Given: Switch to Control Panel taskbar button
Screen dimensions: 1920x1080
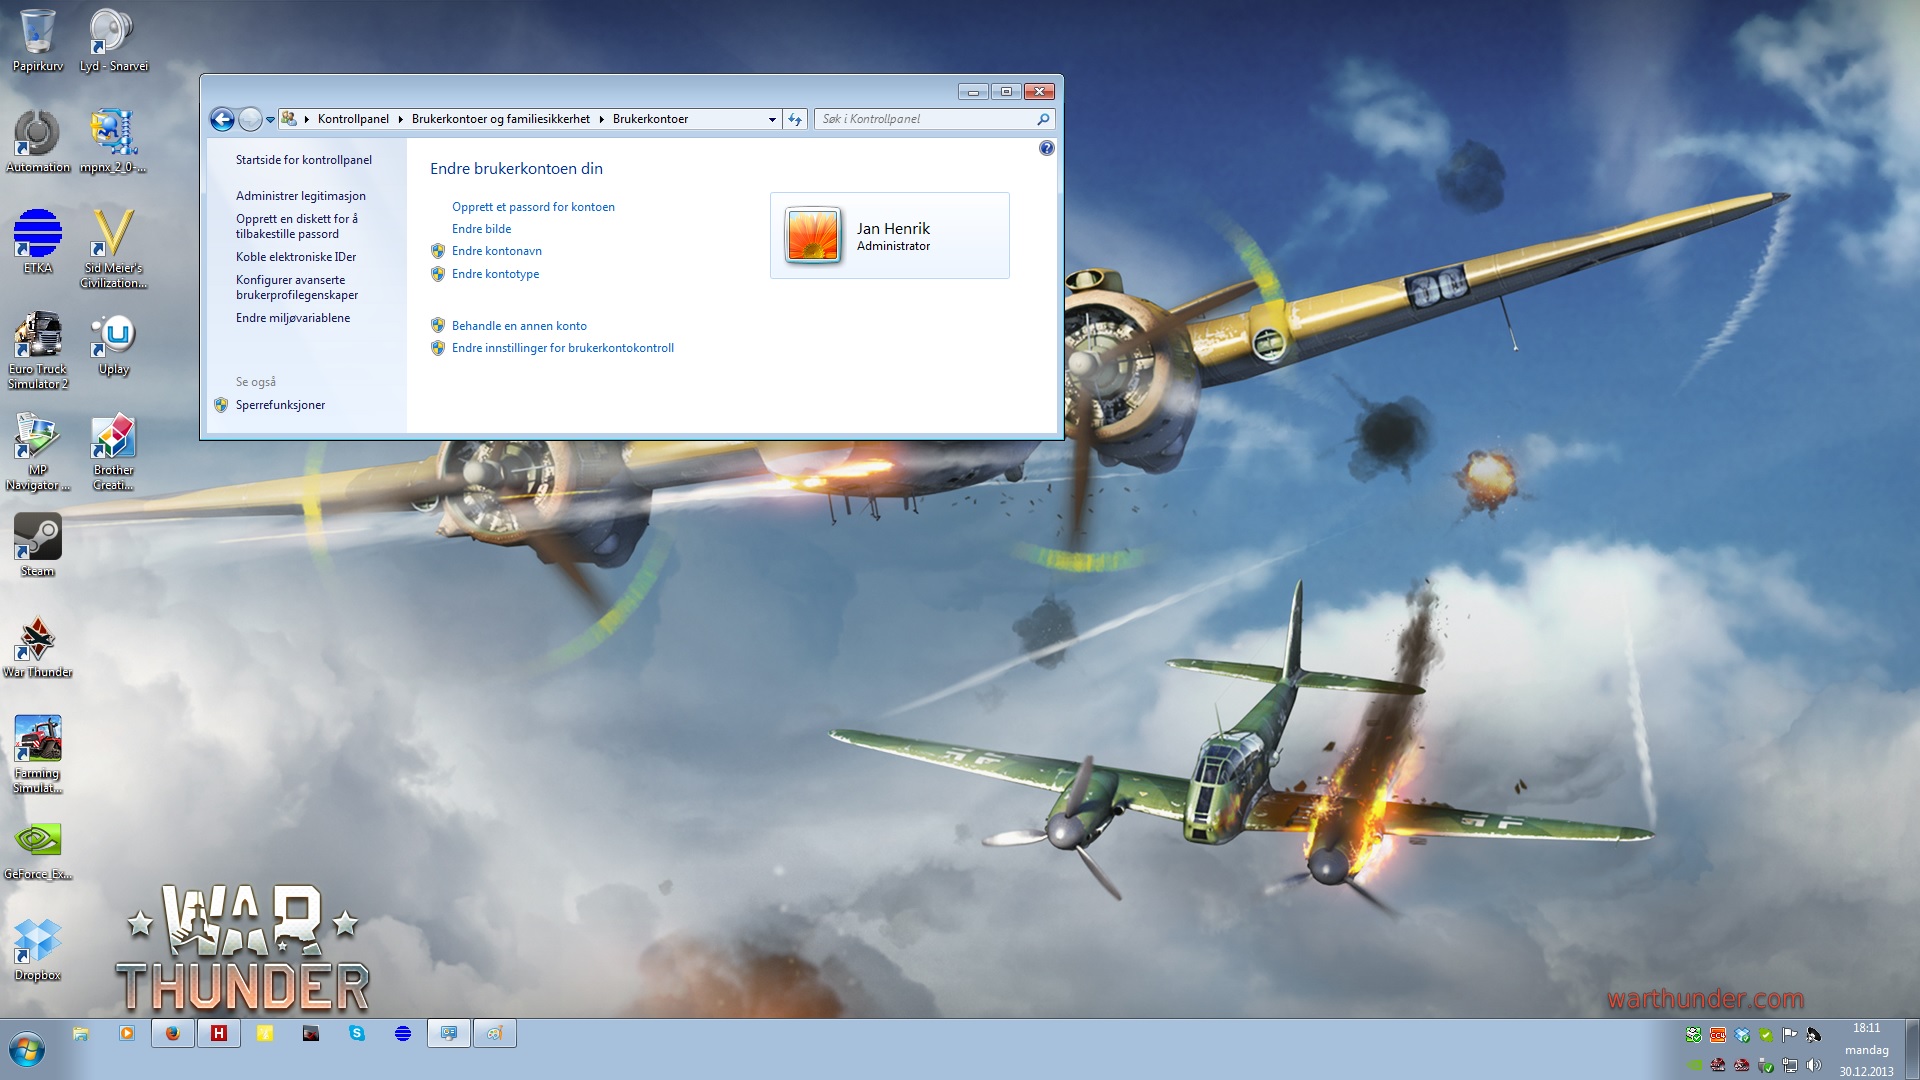Looking at the screenshot, I should (x=449, y=1034).
